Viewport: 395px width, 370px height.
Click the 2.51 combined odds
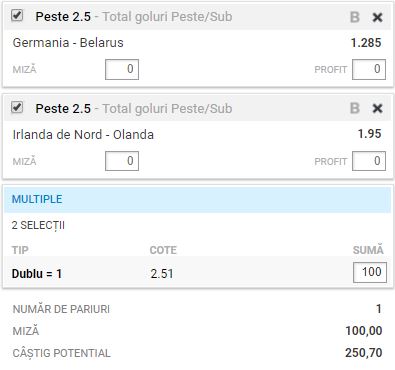tap(162, 274)
